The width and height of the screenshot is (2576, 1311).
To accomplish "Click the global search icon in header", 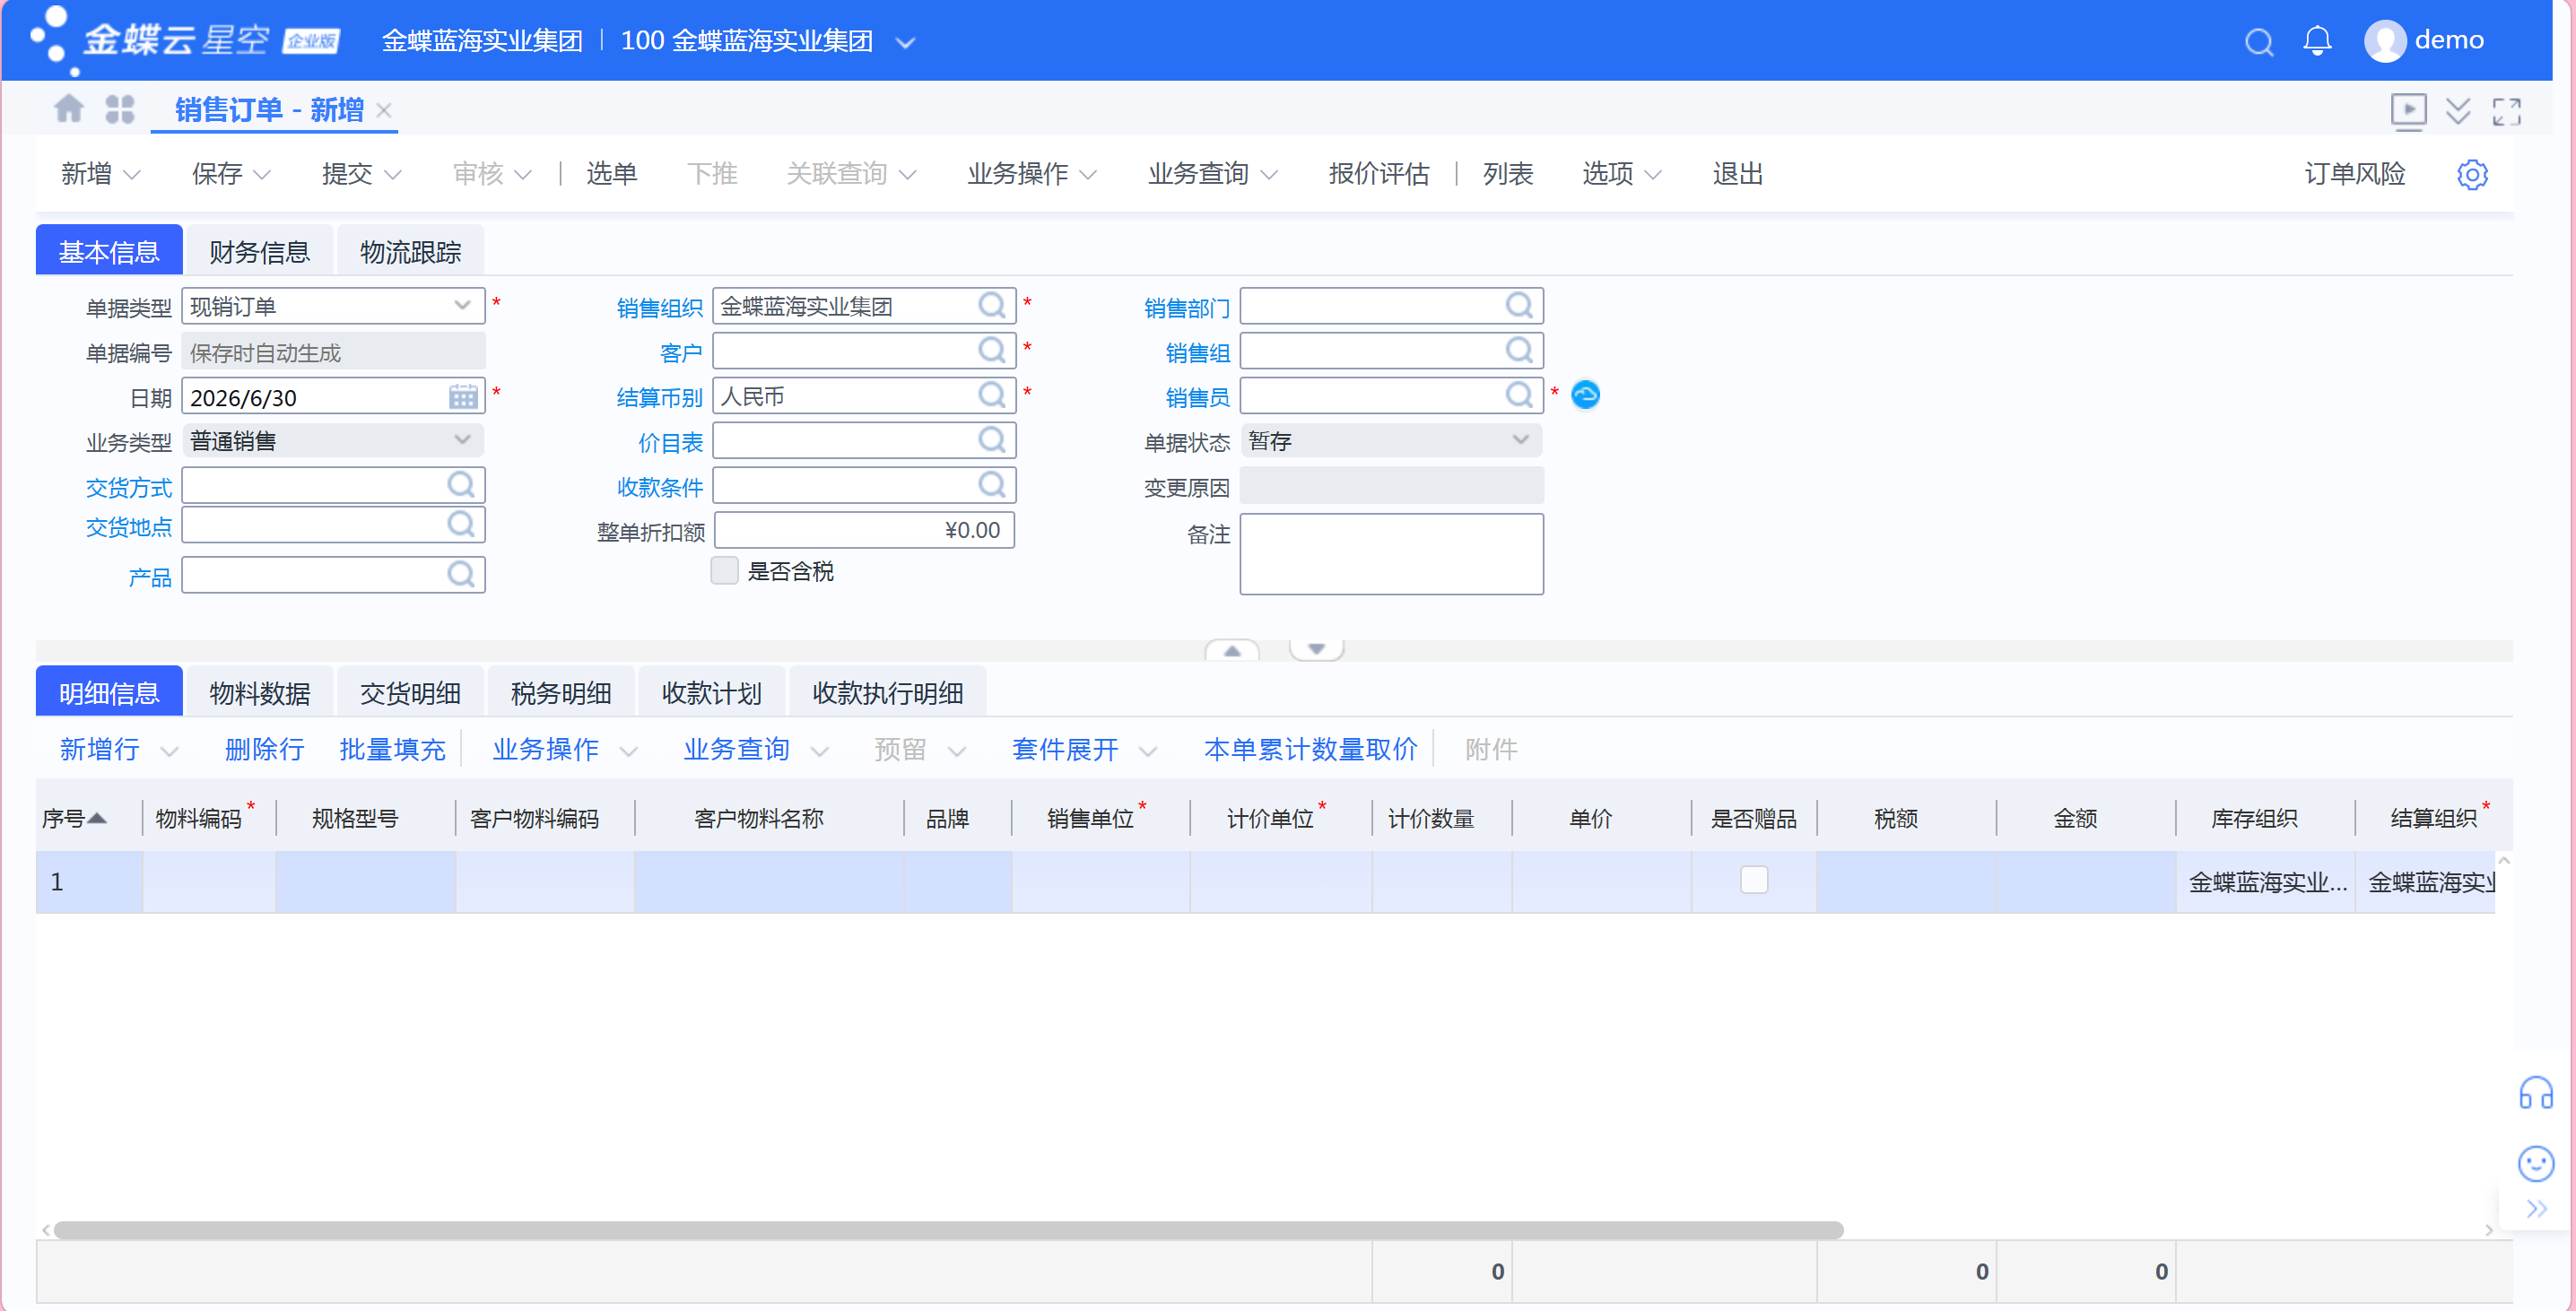I will point(2258,41).
